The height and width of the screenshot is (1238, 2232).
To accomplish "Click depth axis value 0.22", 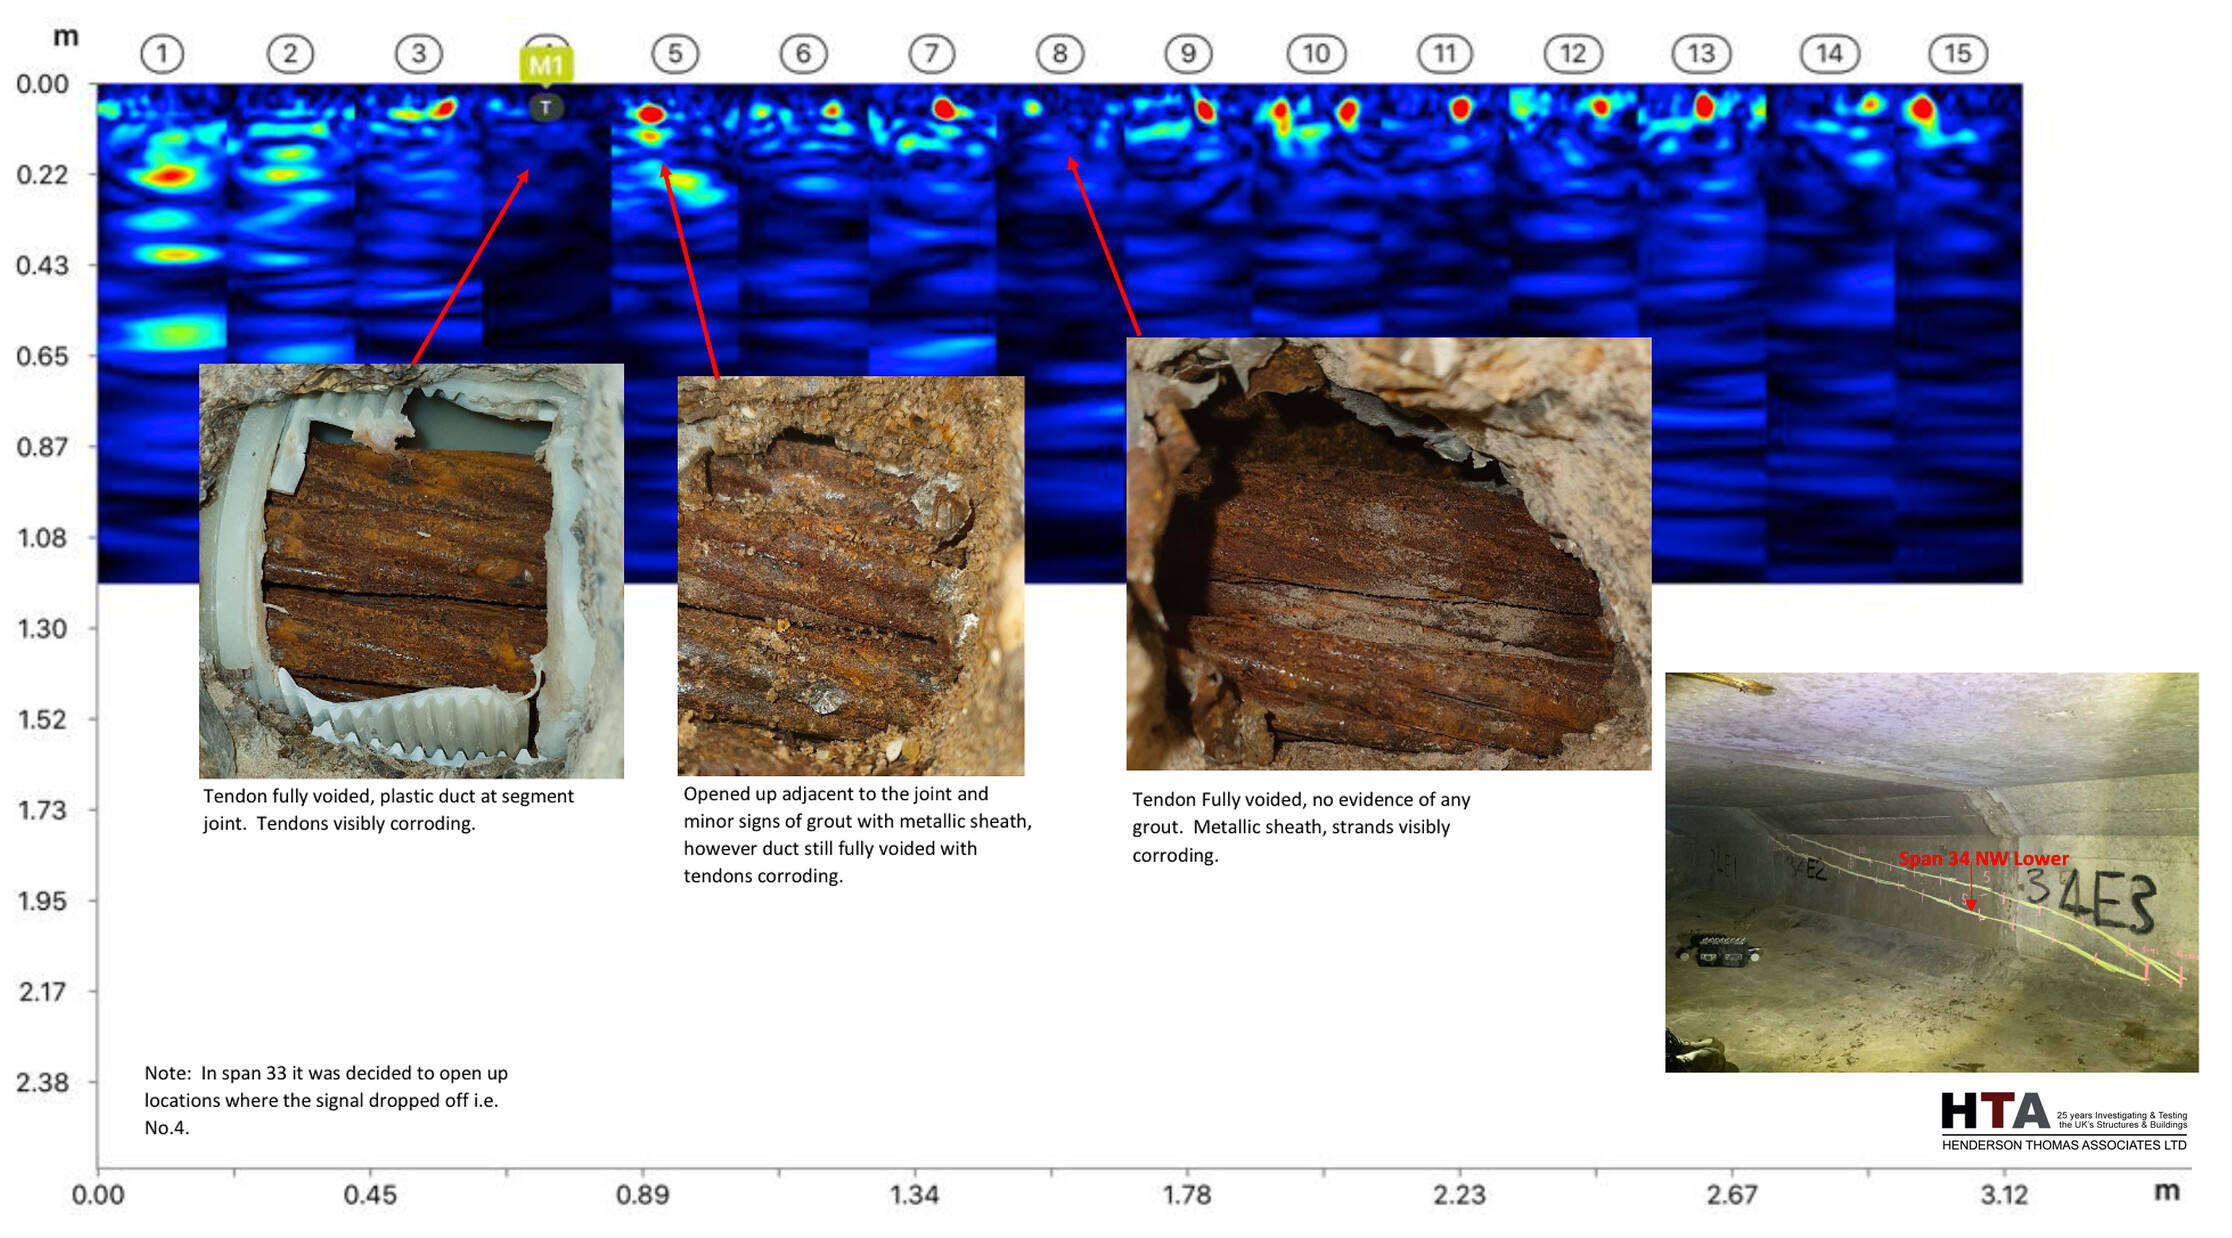I will (x=42, y=175).
